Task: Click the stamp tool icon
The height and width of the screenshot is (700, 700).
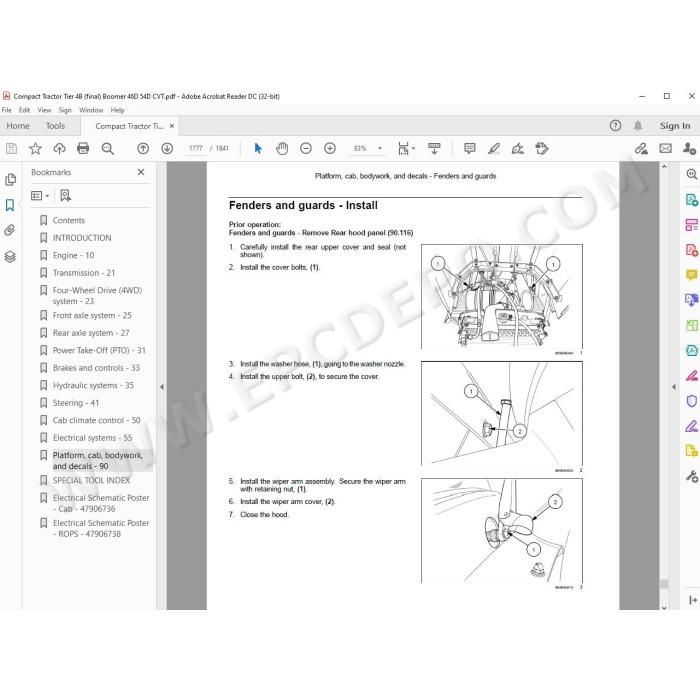Action: [542, 149]
